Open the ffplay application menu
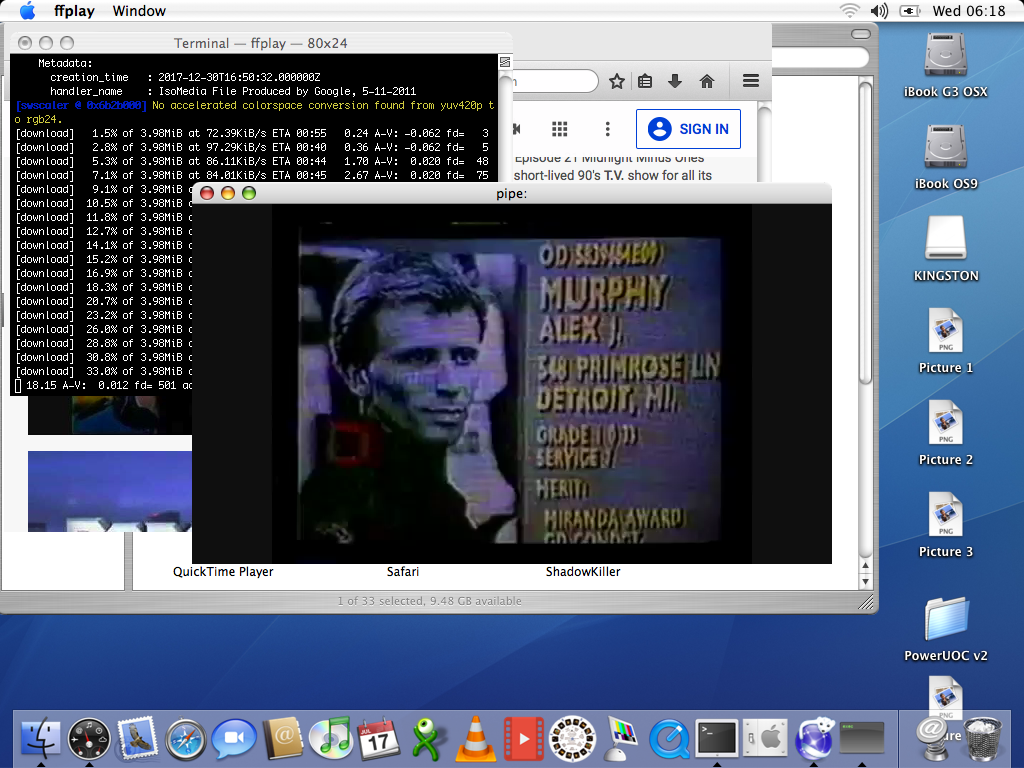1024x768 pixels. [x=74, y=11]
